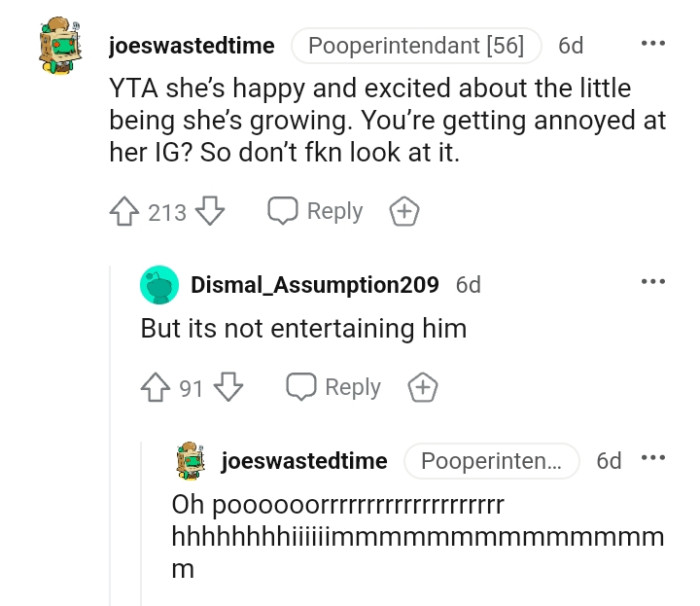Click the truncated Pooperinten… flair badge
Screen dimensions: 700x606
point(491,461)
